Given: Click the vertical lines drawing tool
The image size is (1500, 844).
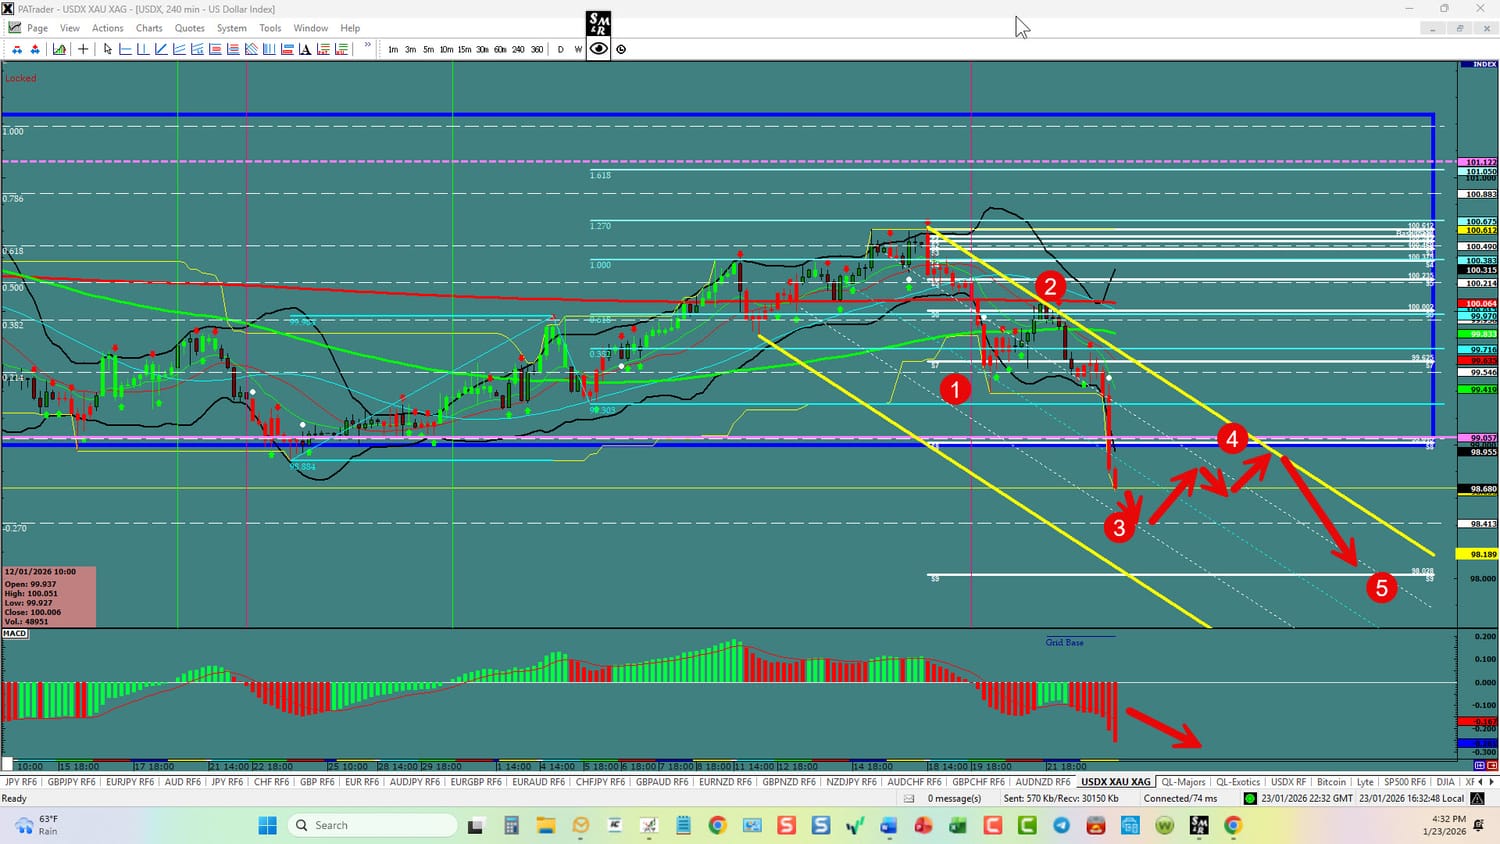Looking at the screenshot, I should click(269, 49).
